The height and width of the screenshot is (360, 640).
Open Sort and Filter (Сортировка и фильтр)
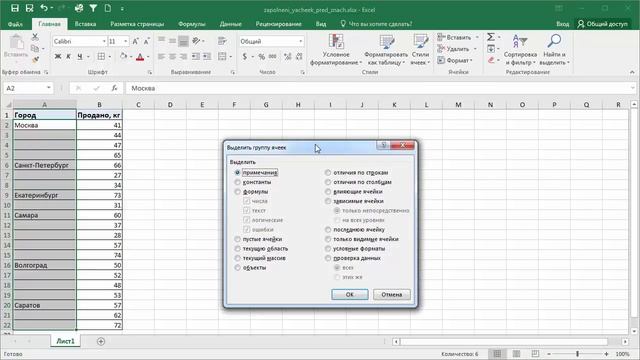[520, 49]
